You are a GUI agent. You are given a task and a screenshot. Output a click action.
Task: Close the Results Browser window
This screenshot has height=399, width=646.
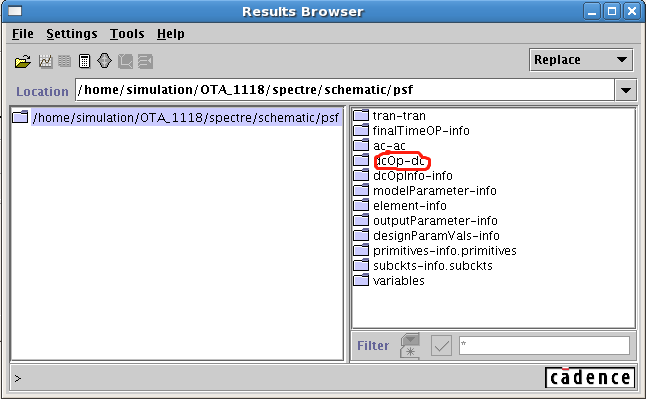(x=631, y=11)
